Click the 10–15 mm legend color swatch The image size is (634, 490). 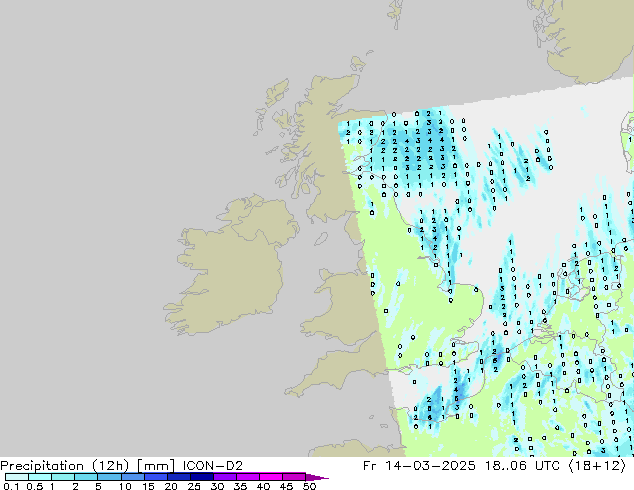coord(132,477)
